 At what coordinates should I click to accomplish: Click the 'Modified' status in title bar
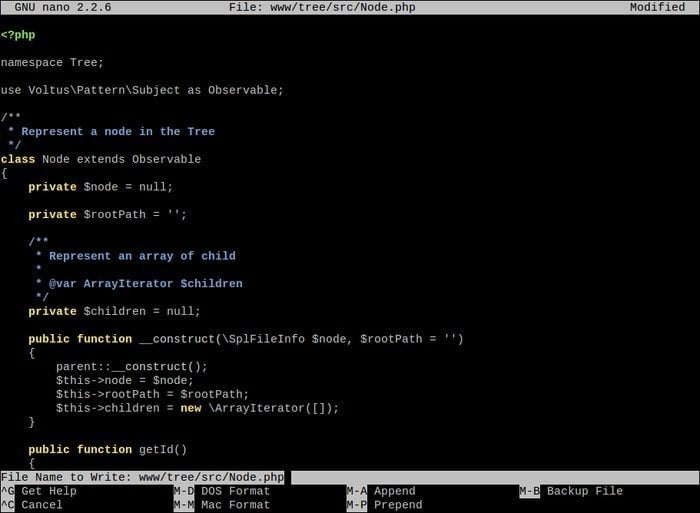pyautogui.click(x=657, y=7)
